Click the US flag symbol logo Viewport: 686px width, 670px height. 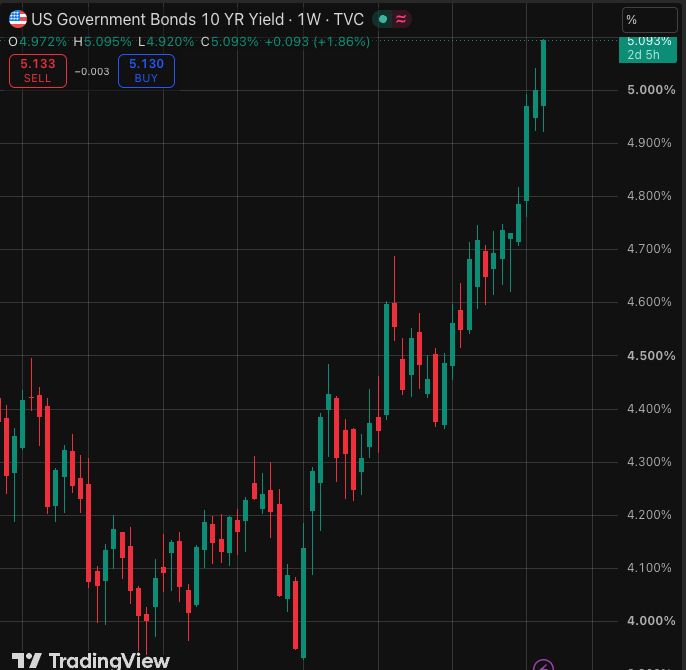coord(18,19)
